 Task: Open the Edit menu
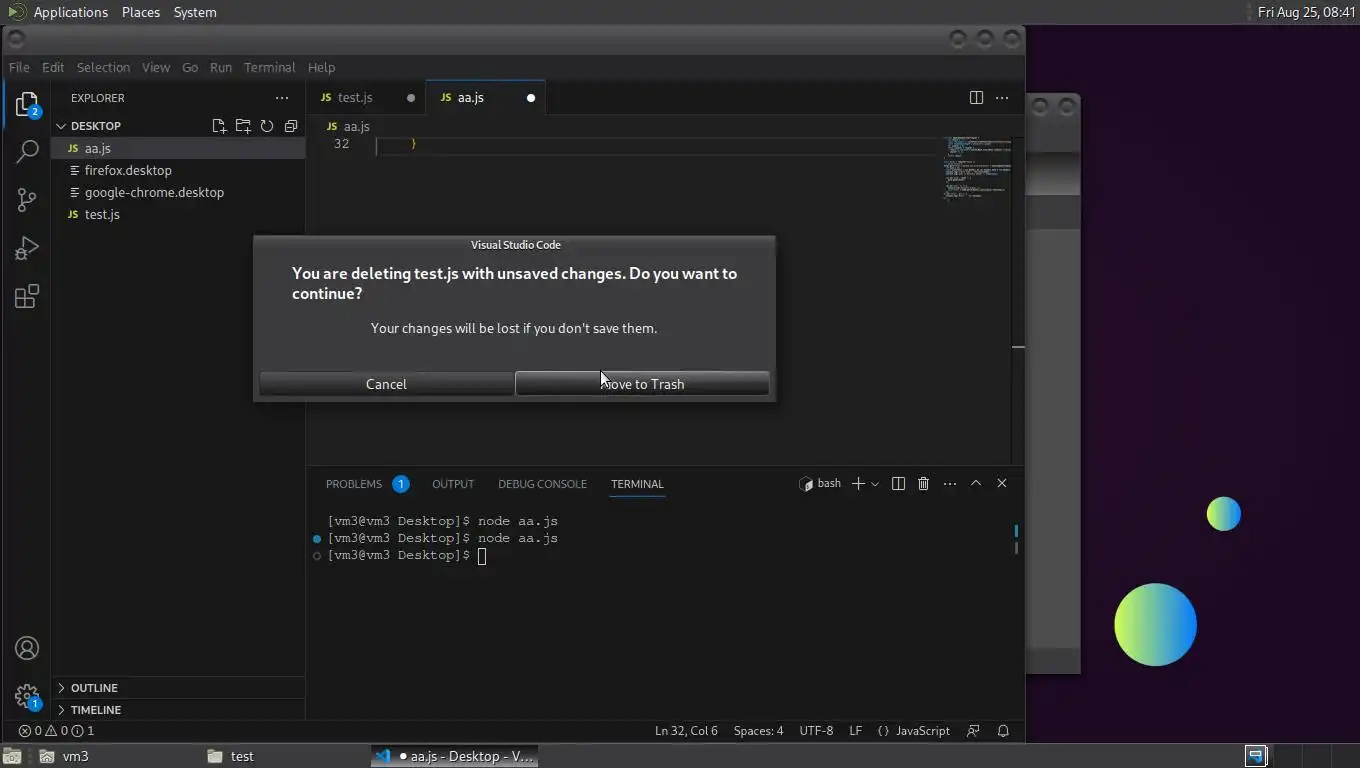pos(53,67)
